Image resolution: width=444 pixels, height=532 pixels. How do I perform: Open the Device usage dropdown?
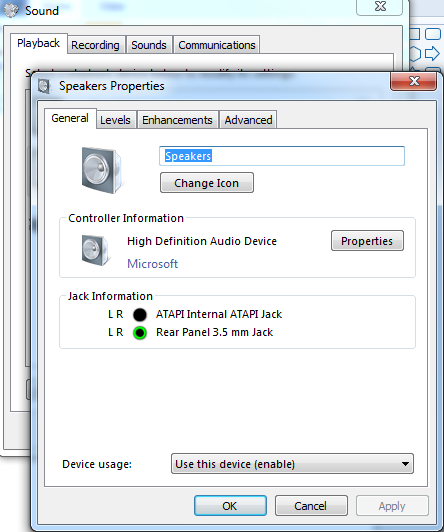pyautogui.click(x=292, y=463)
